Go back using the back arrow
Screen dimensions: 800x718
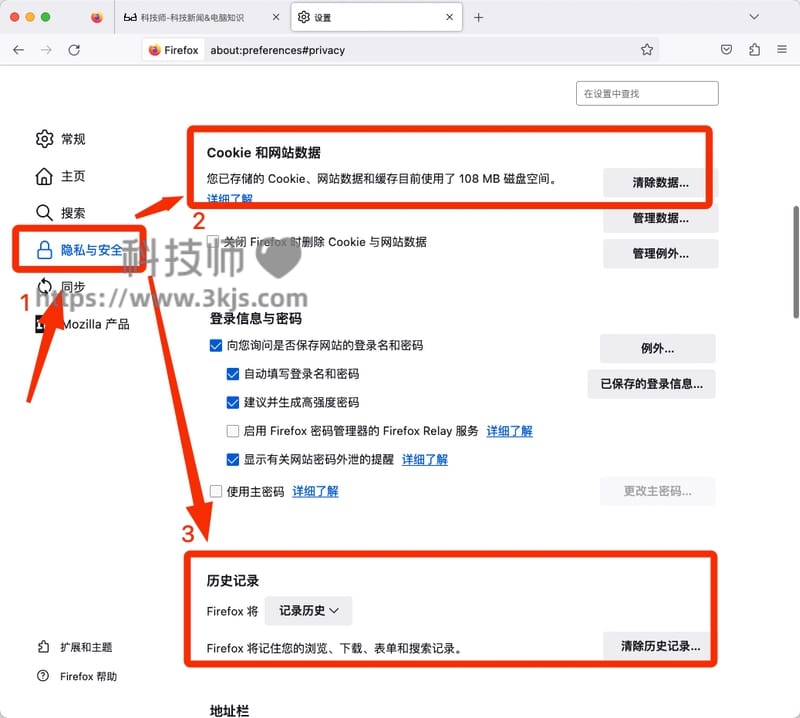(18, 50)
